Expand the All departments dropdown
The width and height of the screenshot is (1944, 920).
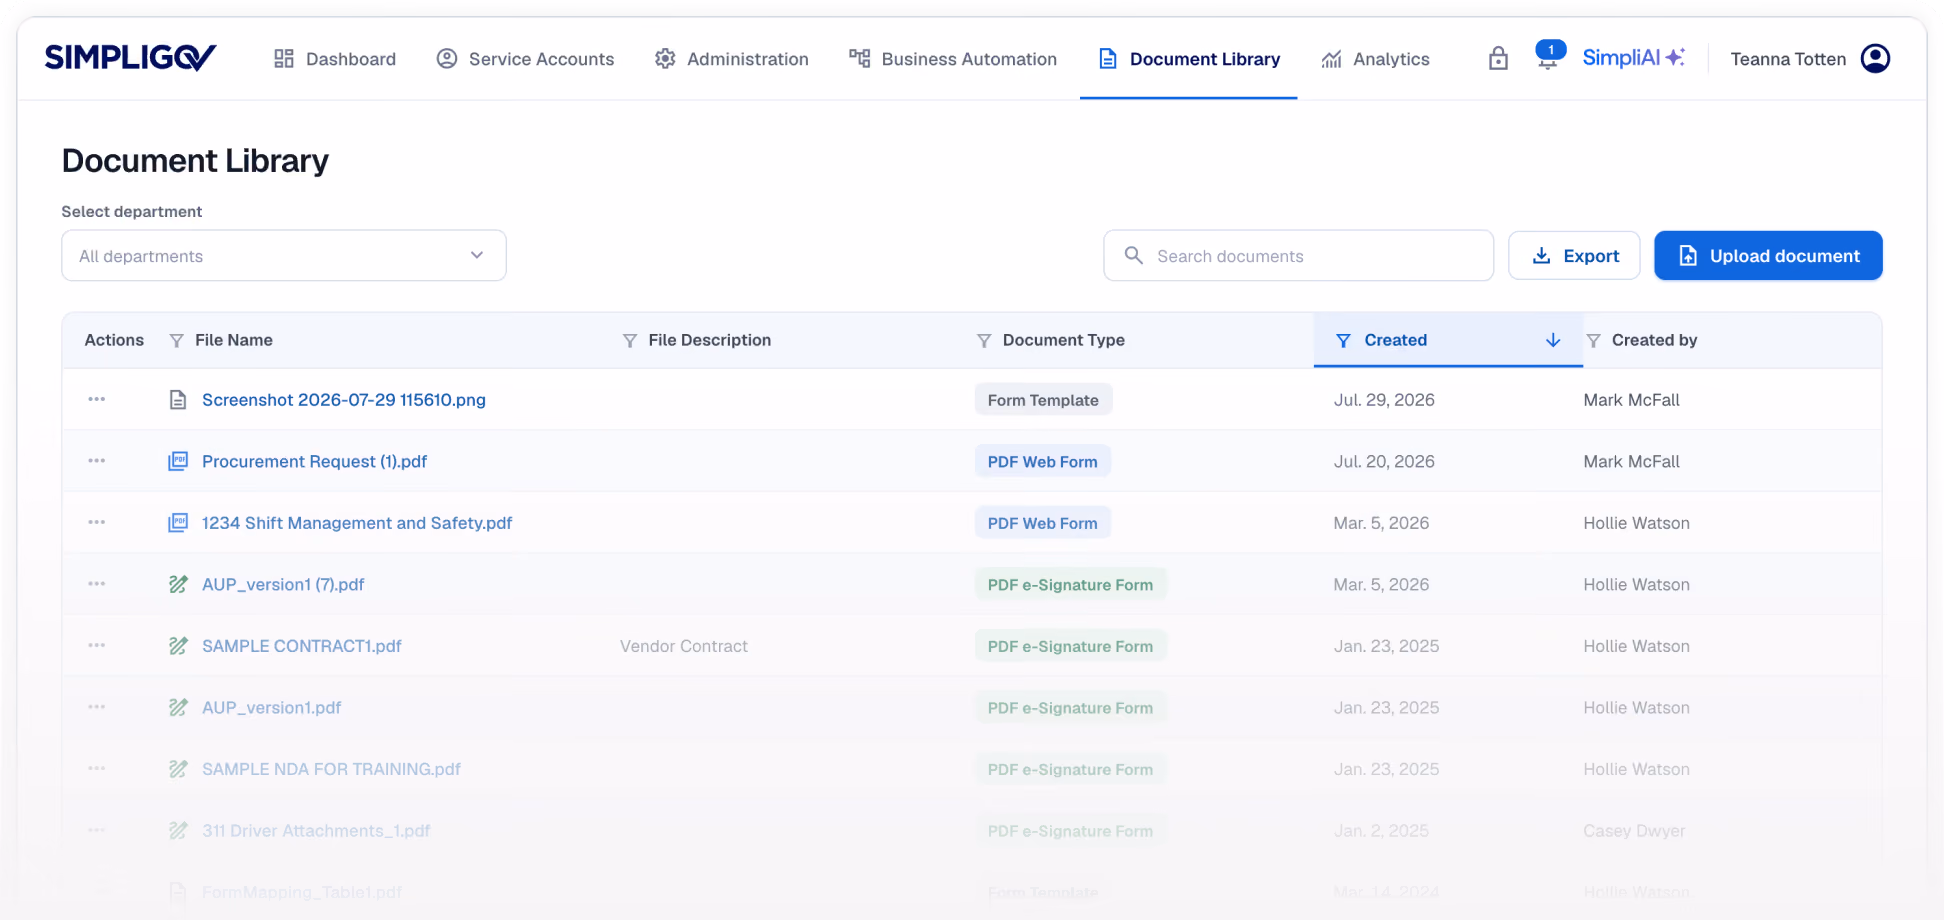coord(284,256)
